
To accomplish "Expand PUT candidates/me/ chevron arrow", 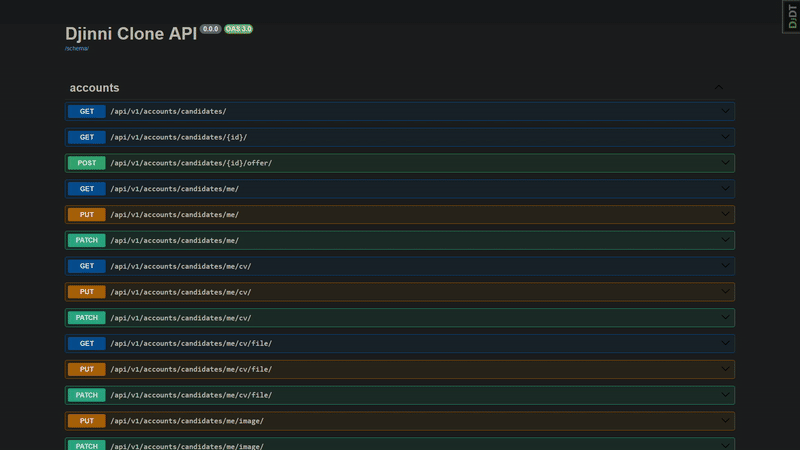I will tap(725, 214).
